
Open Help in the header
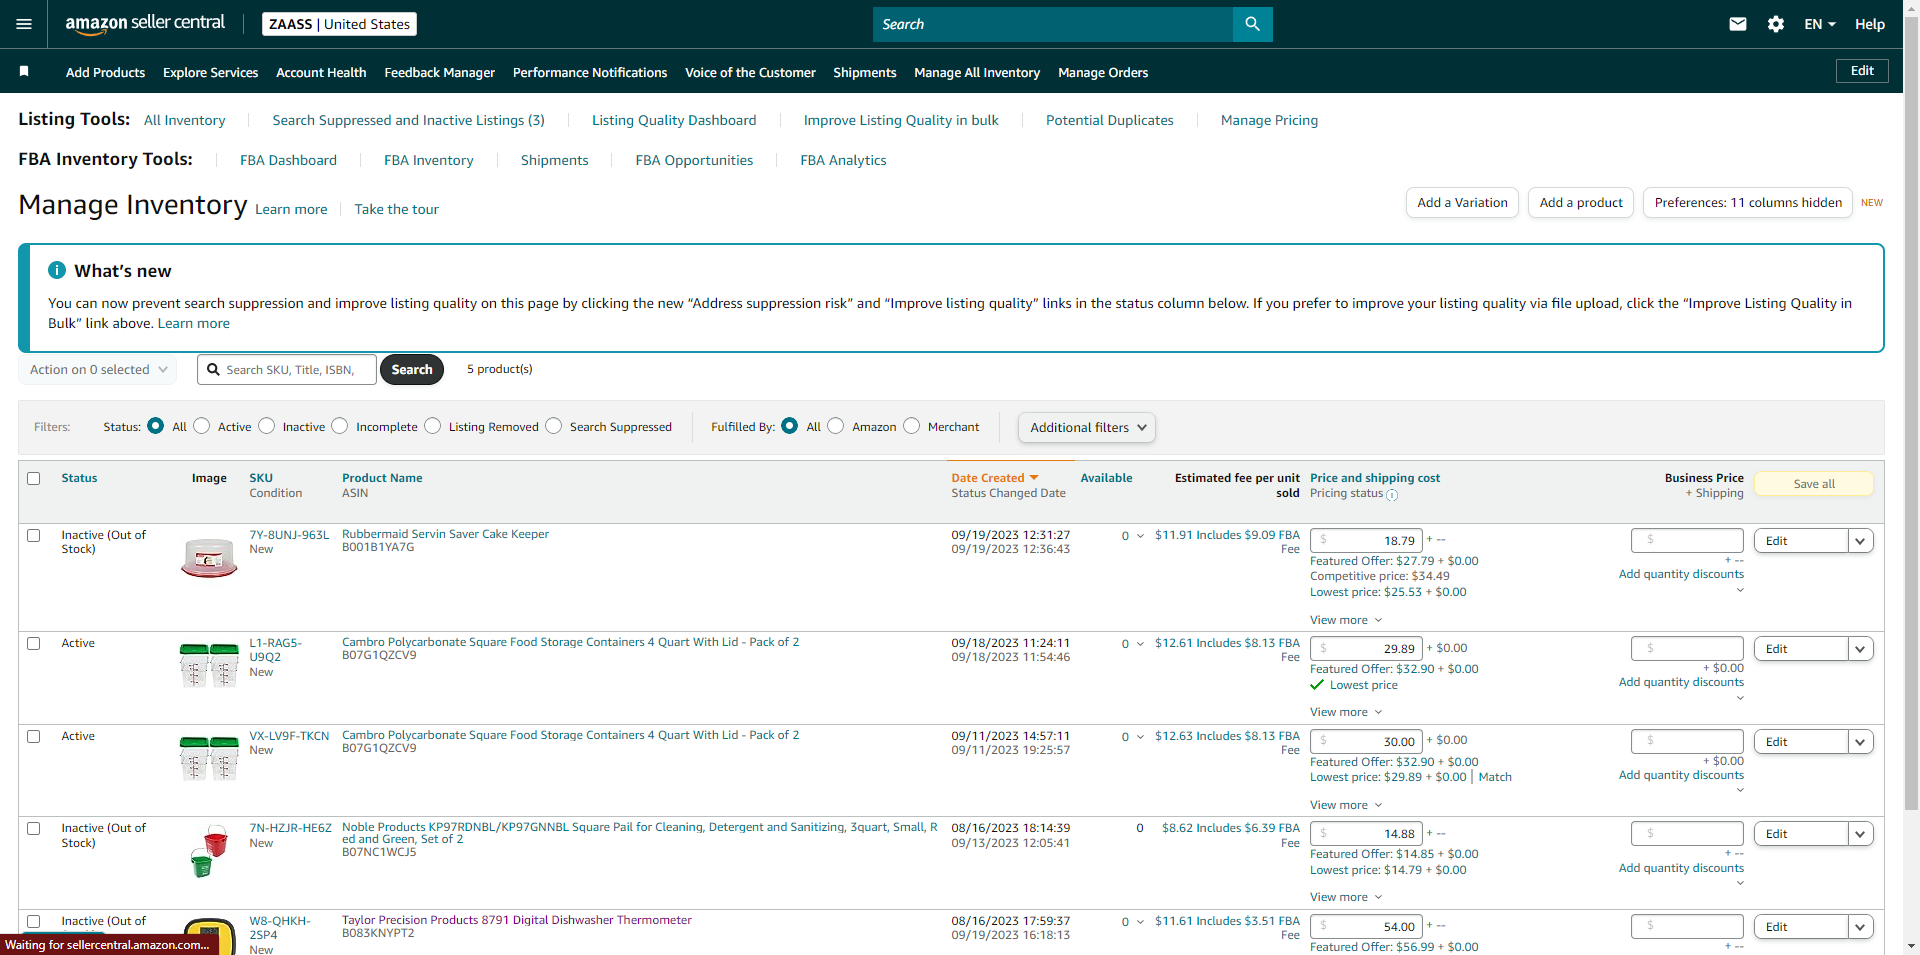[x=1870, y=24]
